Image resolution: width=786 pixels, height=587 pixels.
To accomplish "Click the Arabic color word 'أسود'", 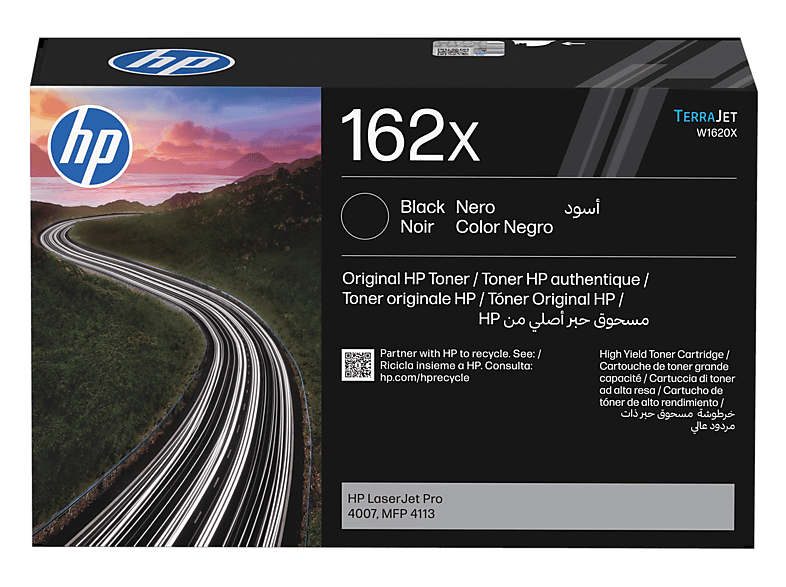I will tap(582, 208).
